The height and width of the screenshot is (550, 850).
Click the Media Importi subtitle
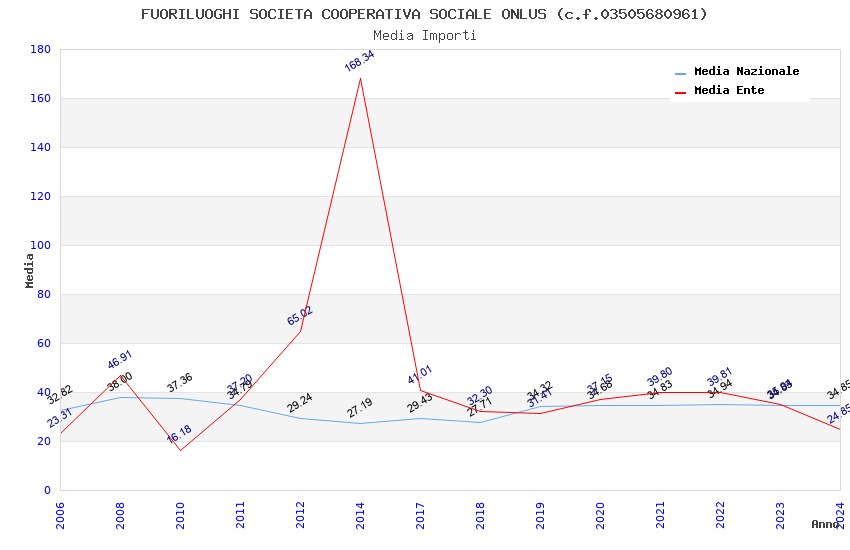point(424,36)
